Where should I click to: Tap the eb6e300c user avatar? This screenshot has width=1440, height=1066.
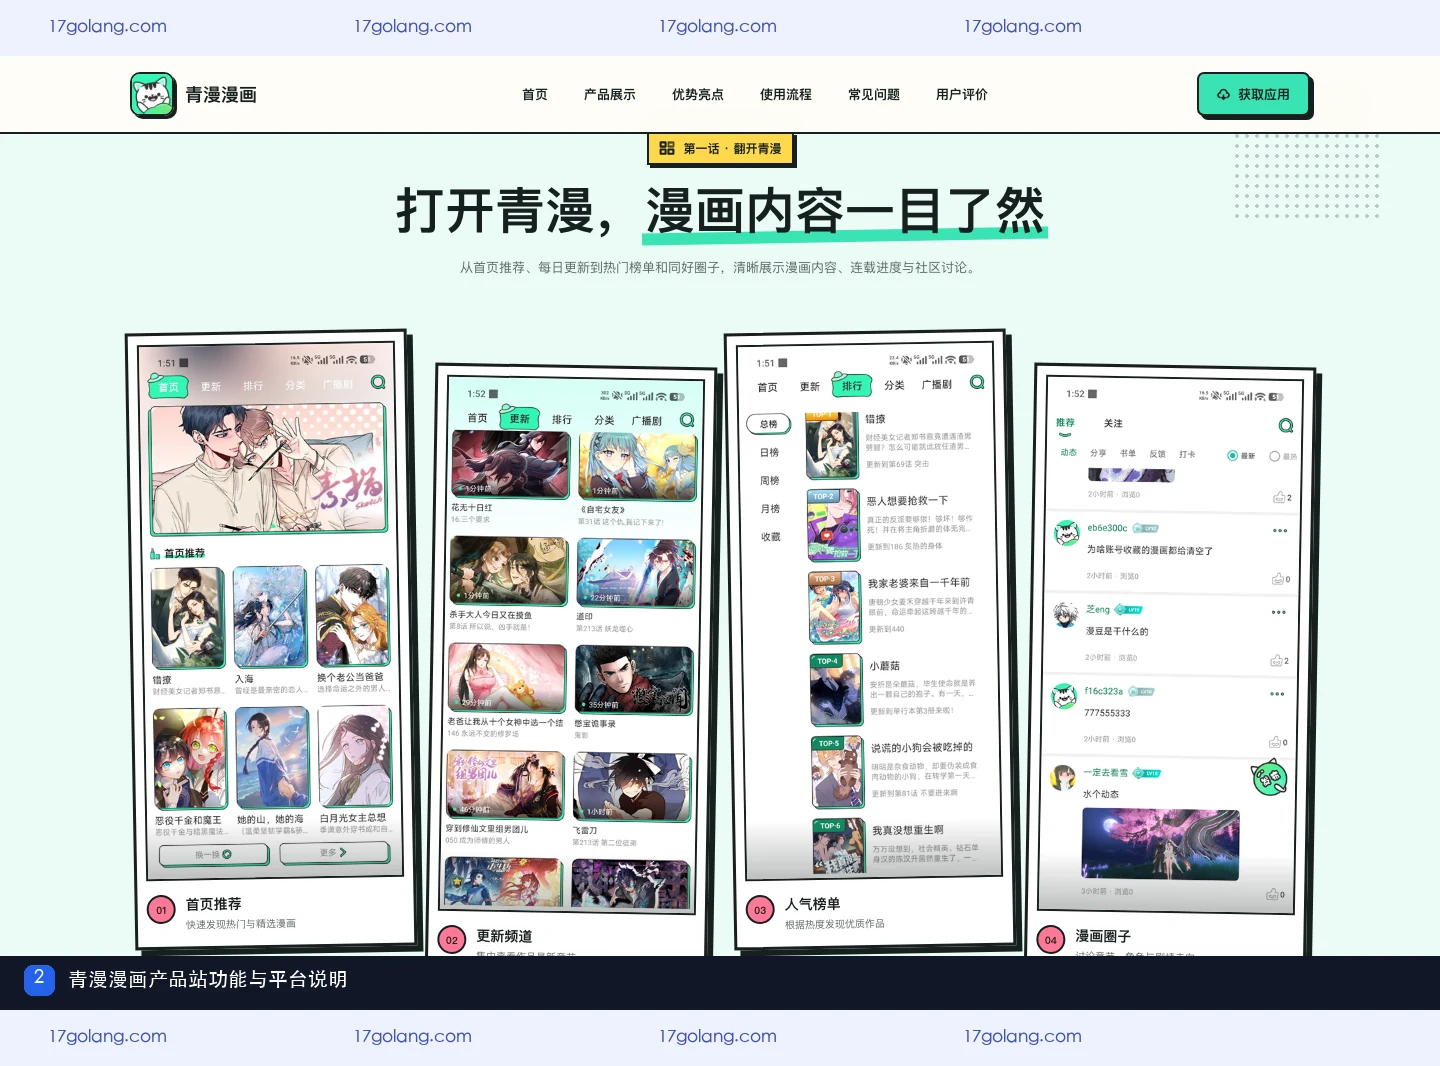1066,533
